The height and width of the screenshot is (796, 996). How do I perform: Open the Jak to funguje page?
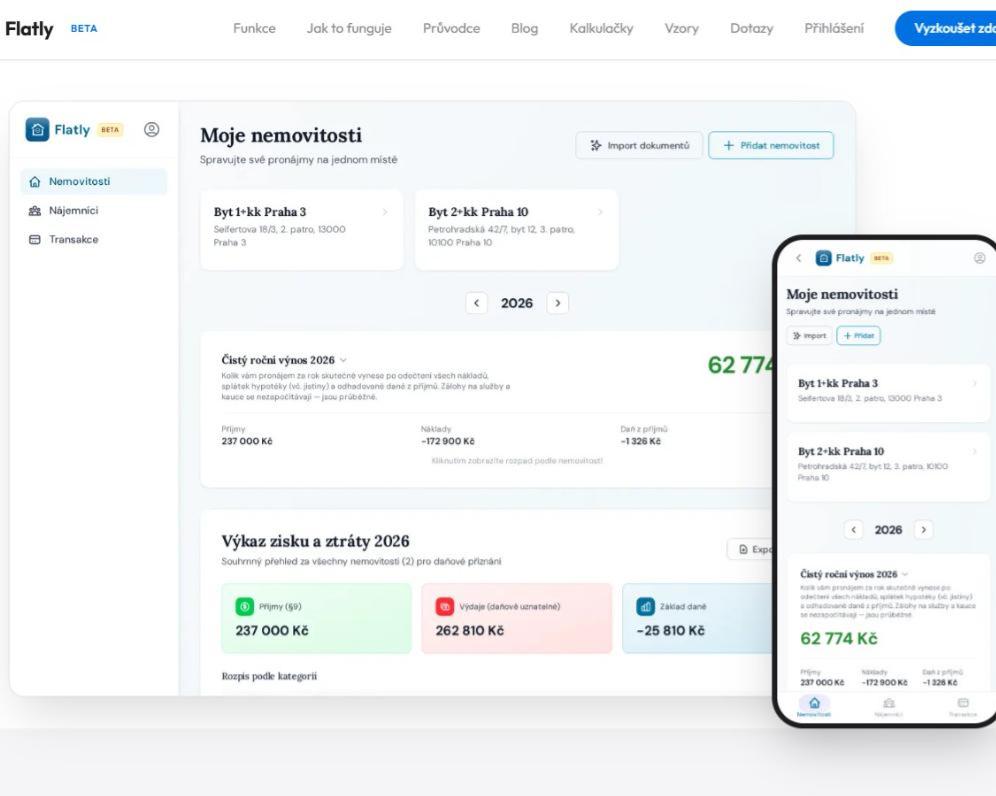[x=349, y=29]
